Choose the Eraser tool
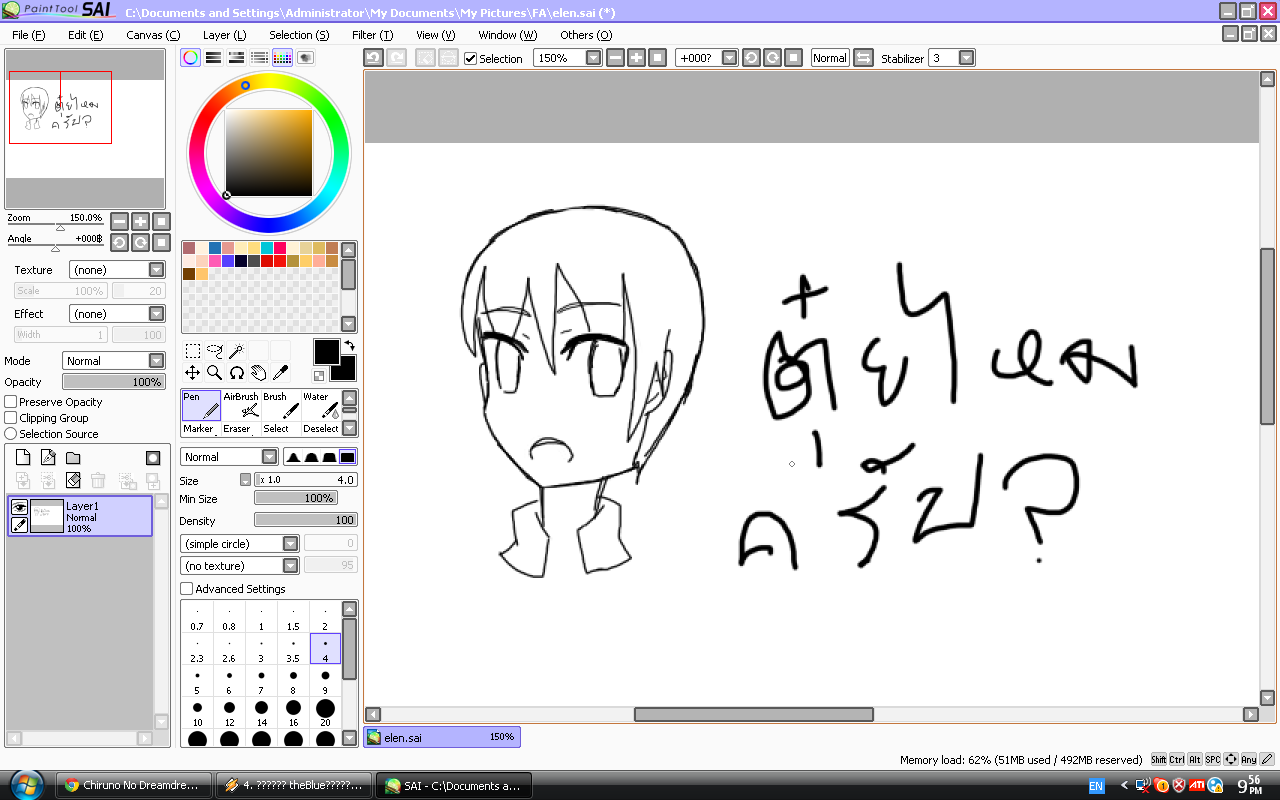 [241, 429]
